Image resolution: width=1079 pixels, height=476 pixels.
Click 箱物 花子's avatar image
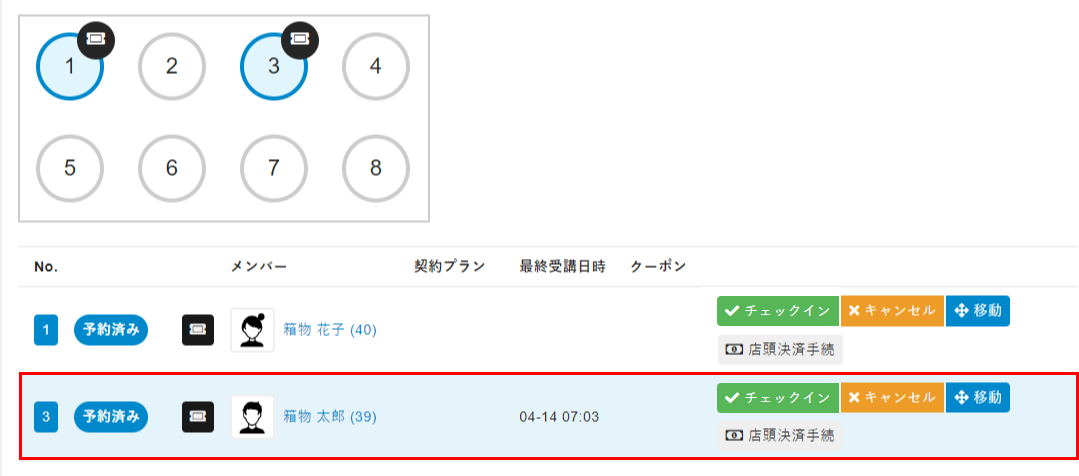pyautogui.click(x=252, y=330)
